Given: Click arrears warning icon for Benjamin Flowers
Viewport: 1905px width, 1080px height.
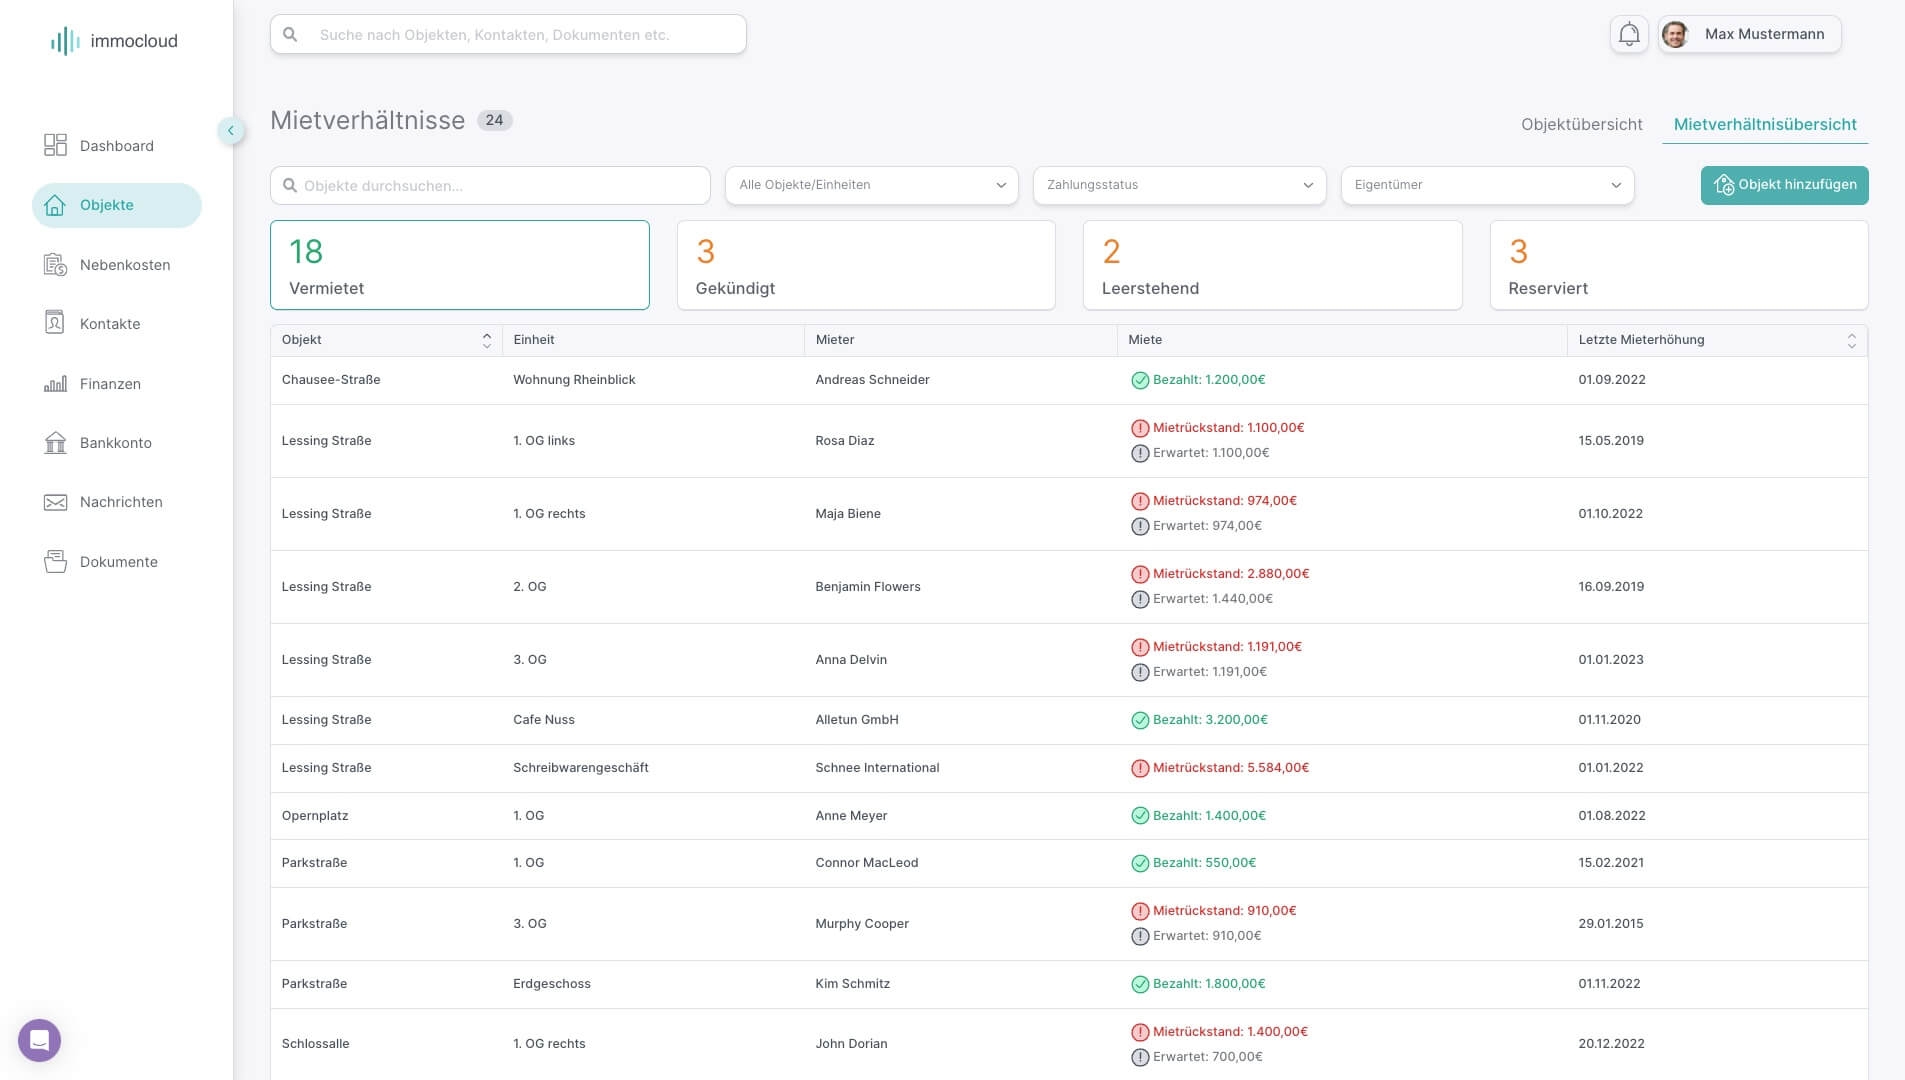Looking at the screenshot, I should click(x=1139, y=574).
